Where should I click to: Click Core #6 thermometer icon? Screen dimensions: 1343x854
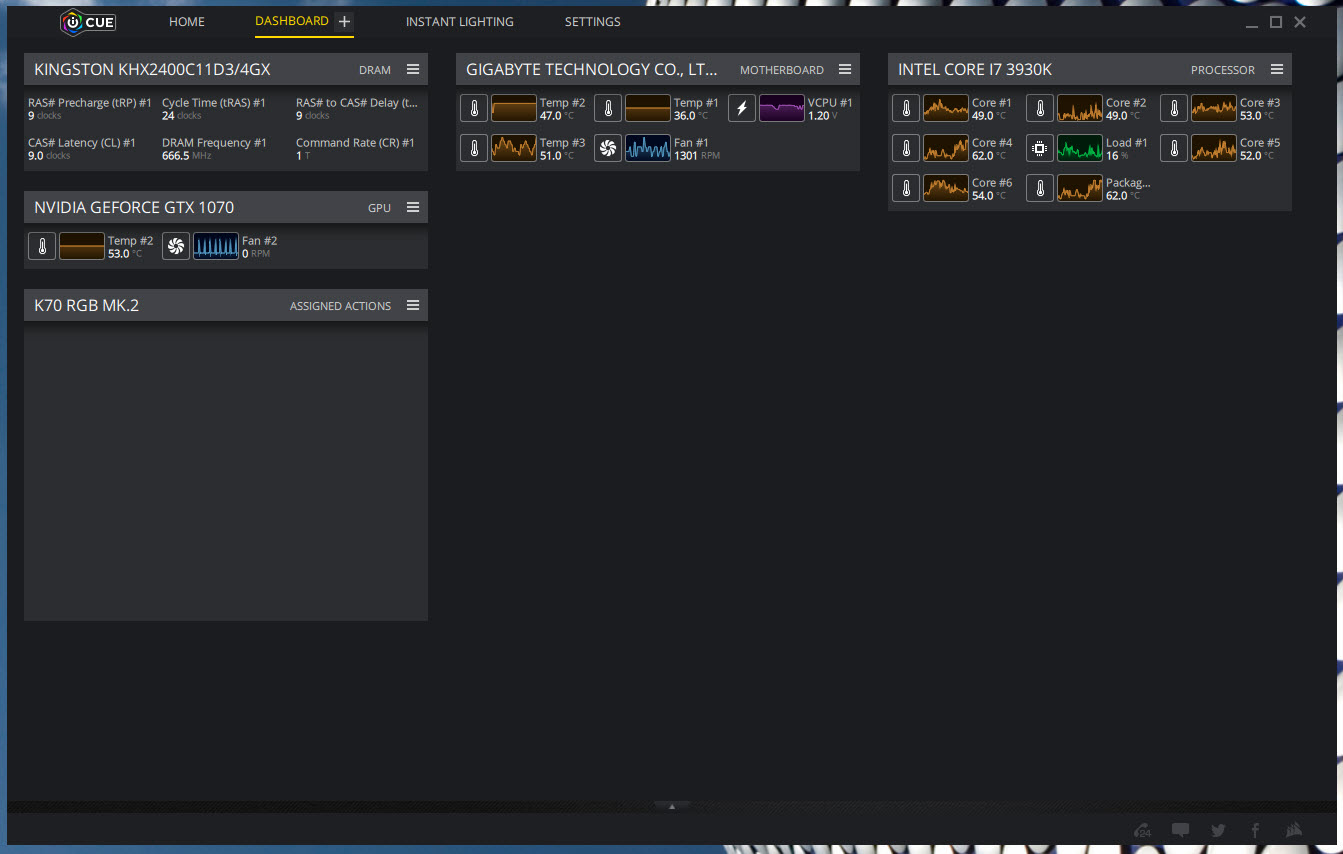tap(906, 188)
